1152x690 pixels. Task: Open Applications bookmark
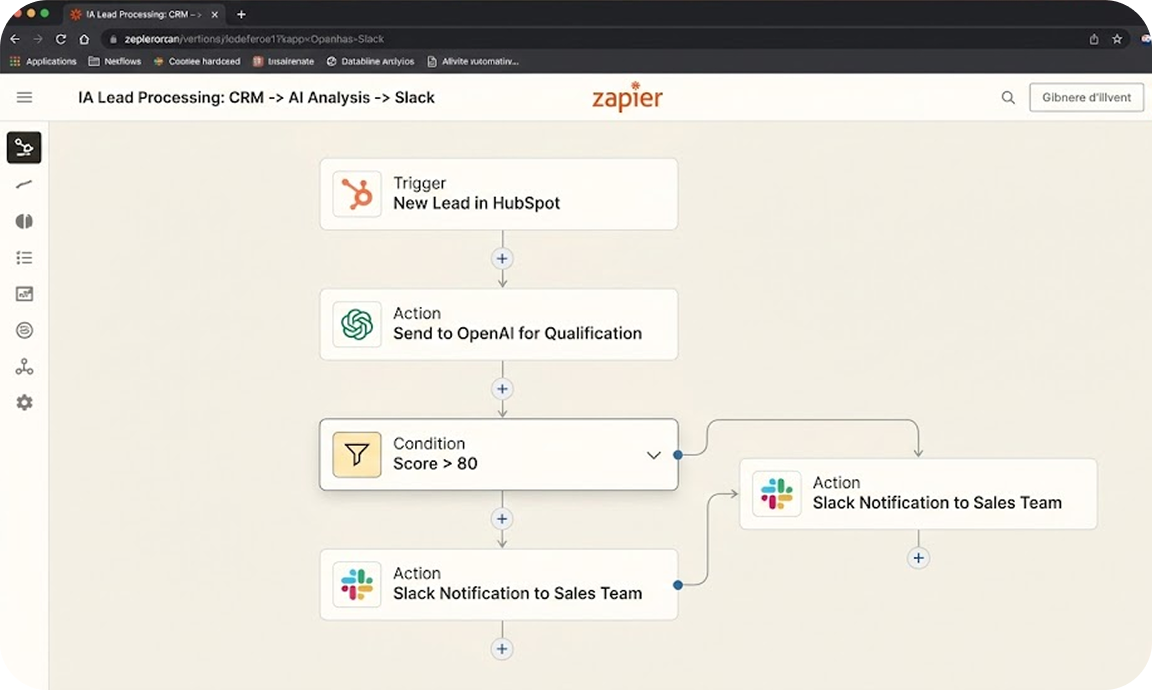tap(43, 61)
